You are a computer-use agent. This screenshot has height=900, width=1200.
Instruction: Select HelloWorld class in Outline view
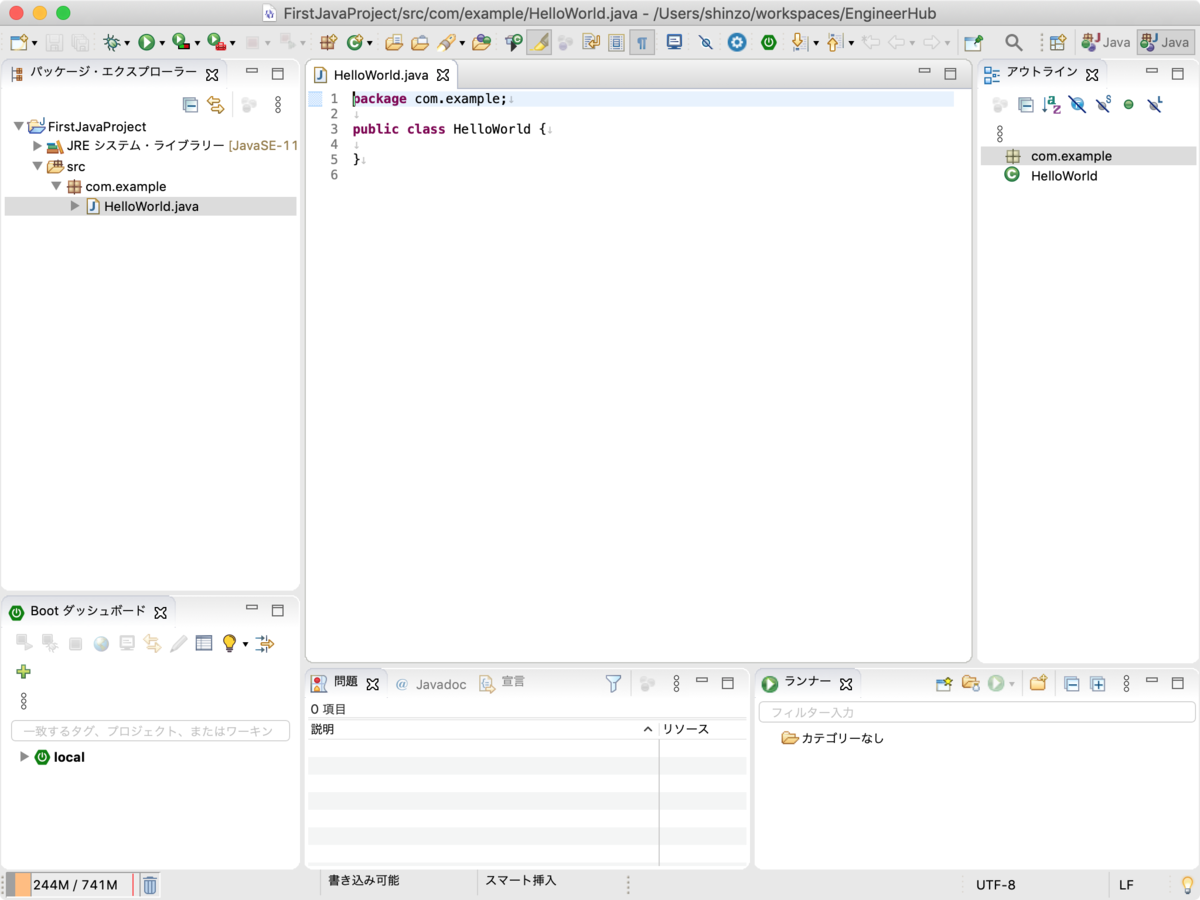(x=1064, y=176)
